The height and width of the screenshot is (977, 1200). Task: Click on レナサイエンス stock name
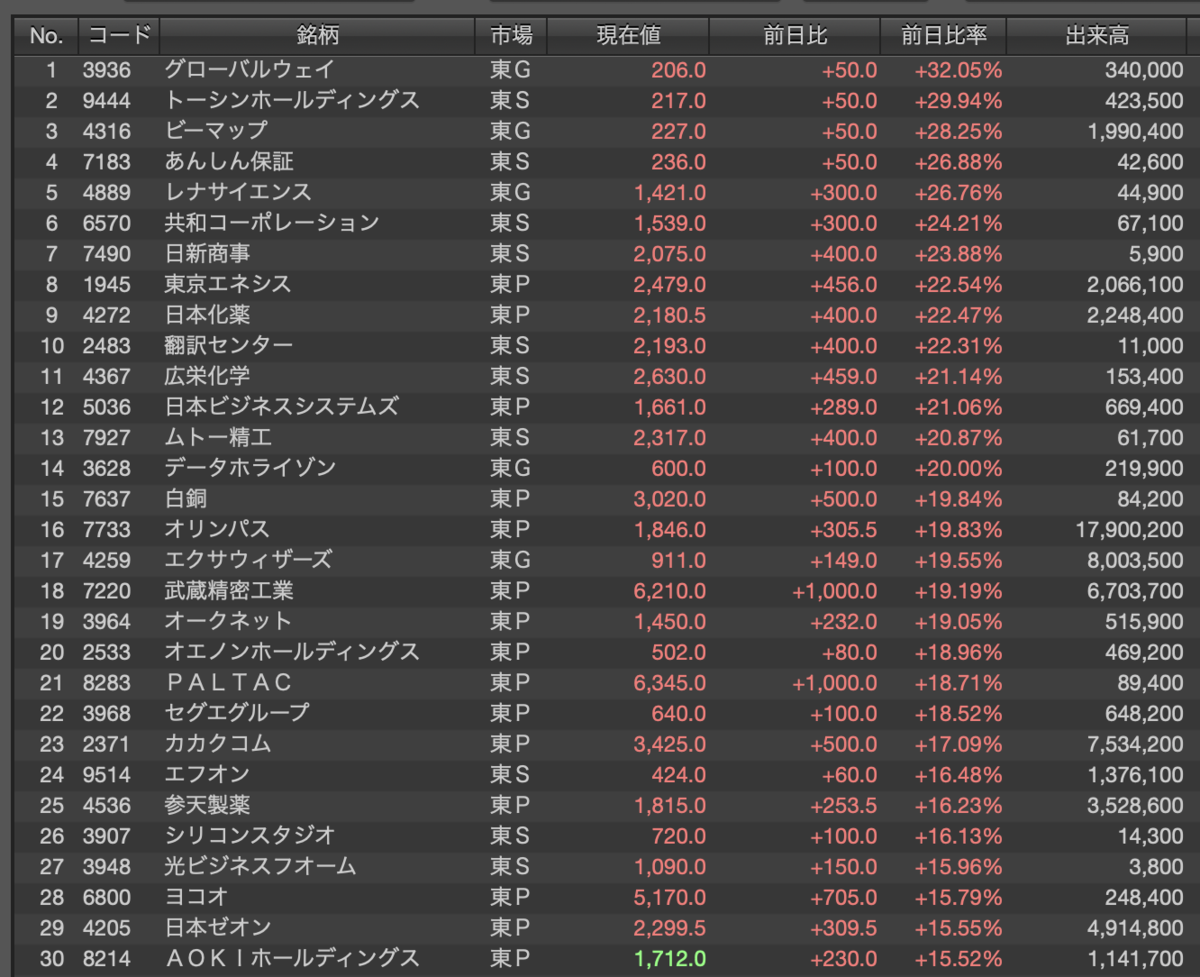(x=238, y=192)
